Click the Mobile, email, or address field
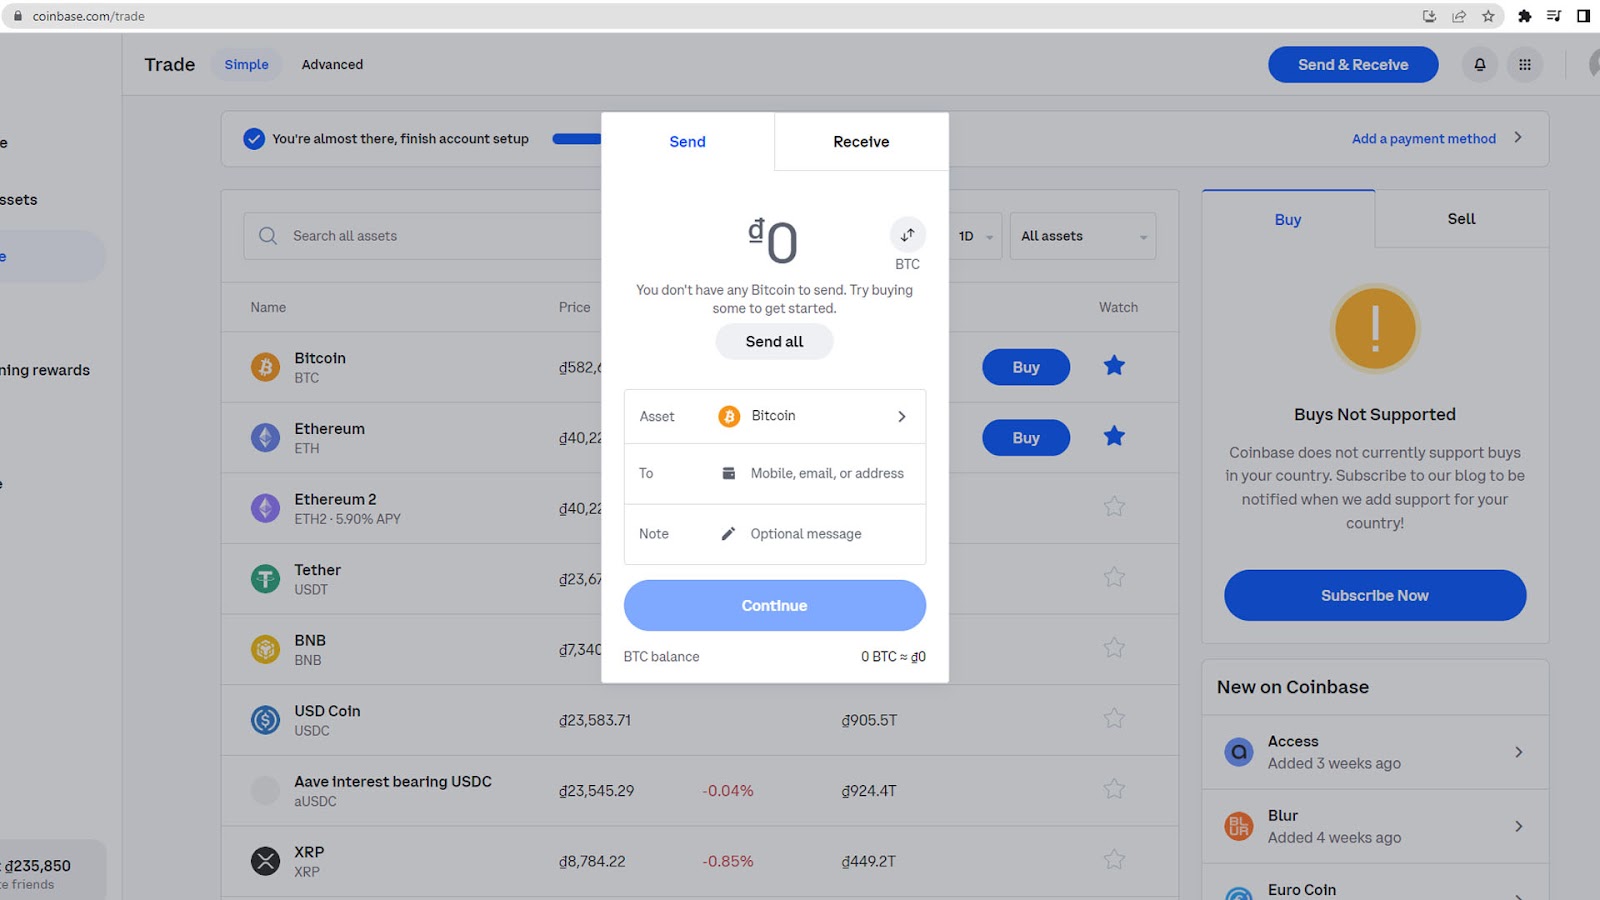Viewport: 1600px width, 900px height. 775,473
